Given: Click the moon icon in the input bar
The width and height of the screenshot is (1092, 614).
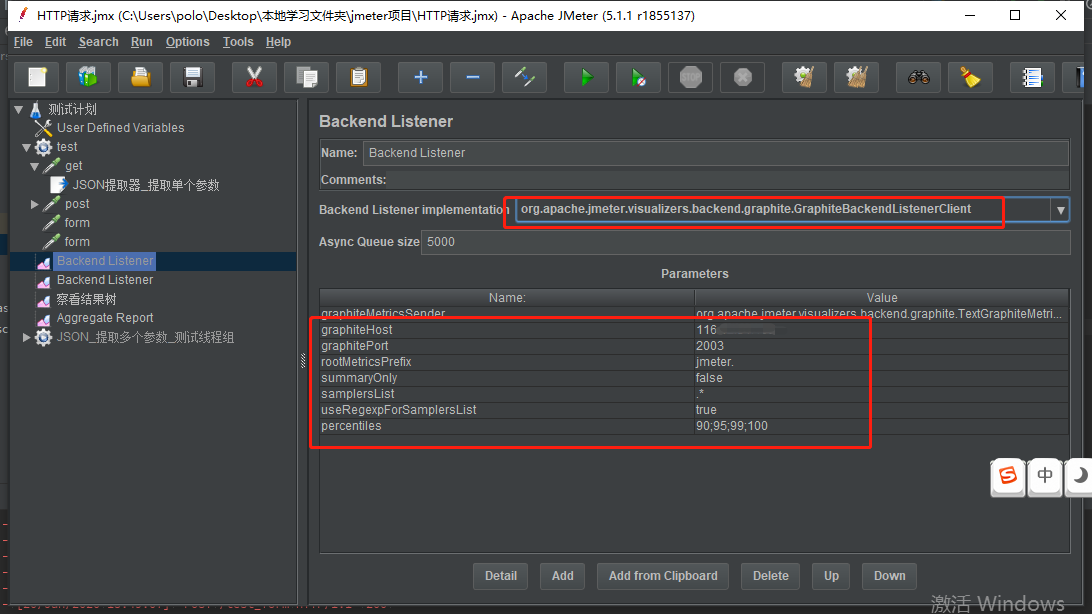Looking at the screenshot, I should tap(1079, 476).
